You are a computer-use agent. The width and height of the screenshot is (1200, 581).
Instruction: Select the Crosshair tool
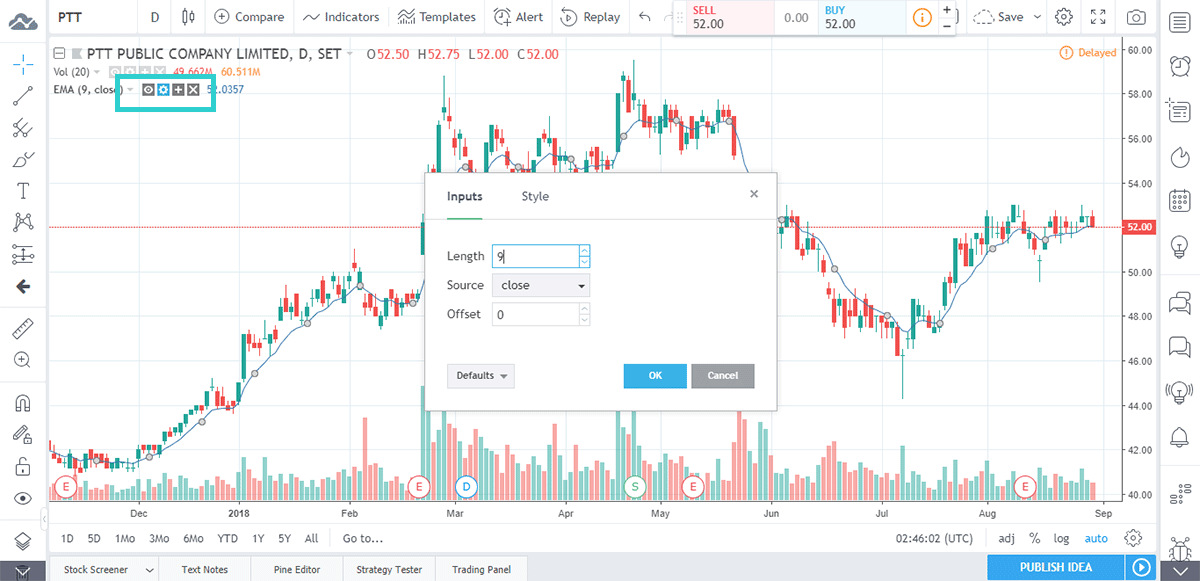pos(22,63)
